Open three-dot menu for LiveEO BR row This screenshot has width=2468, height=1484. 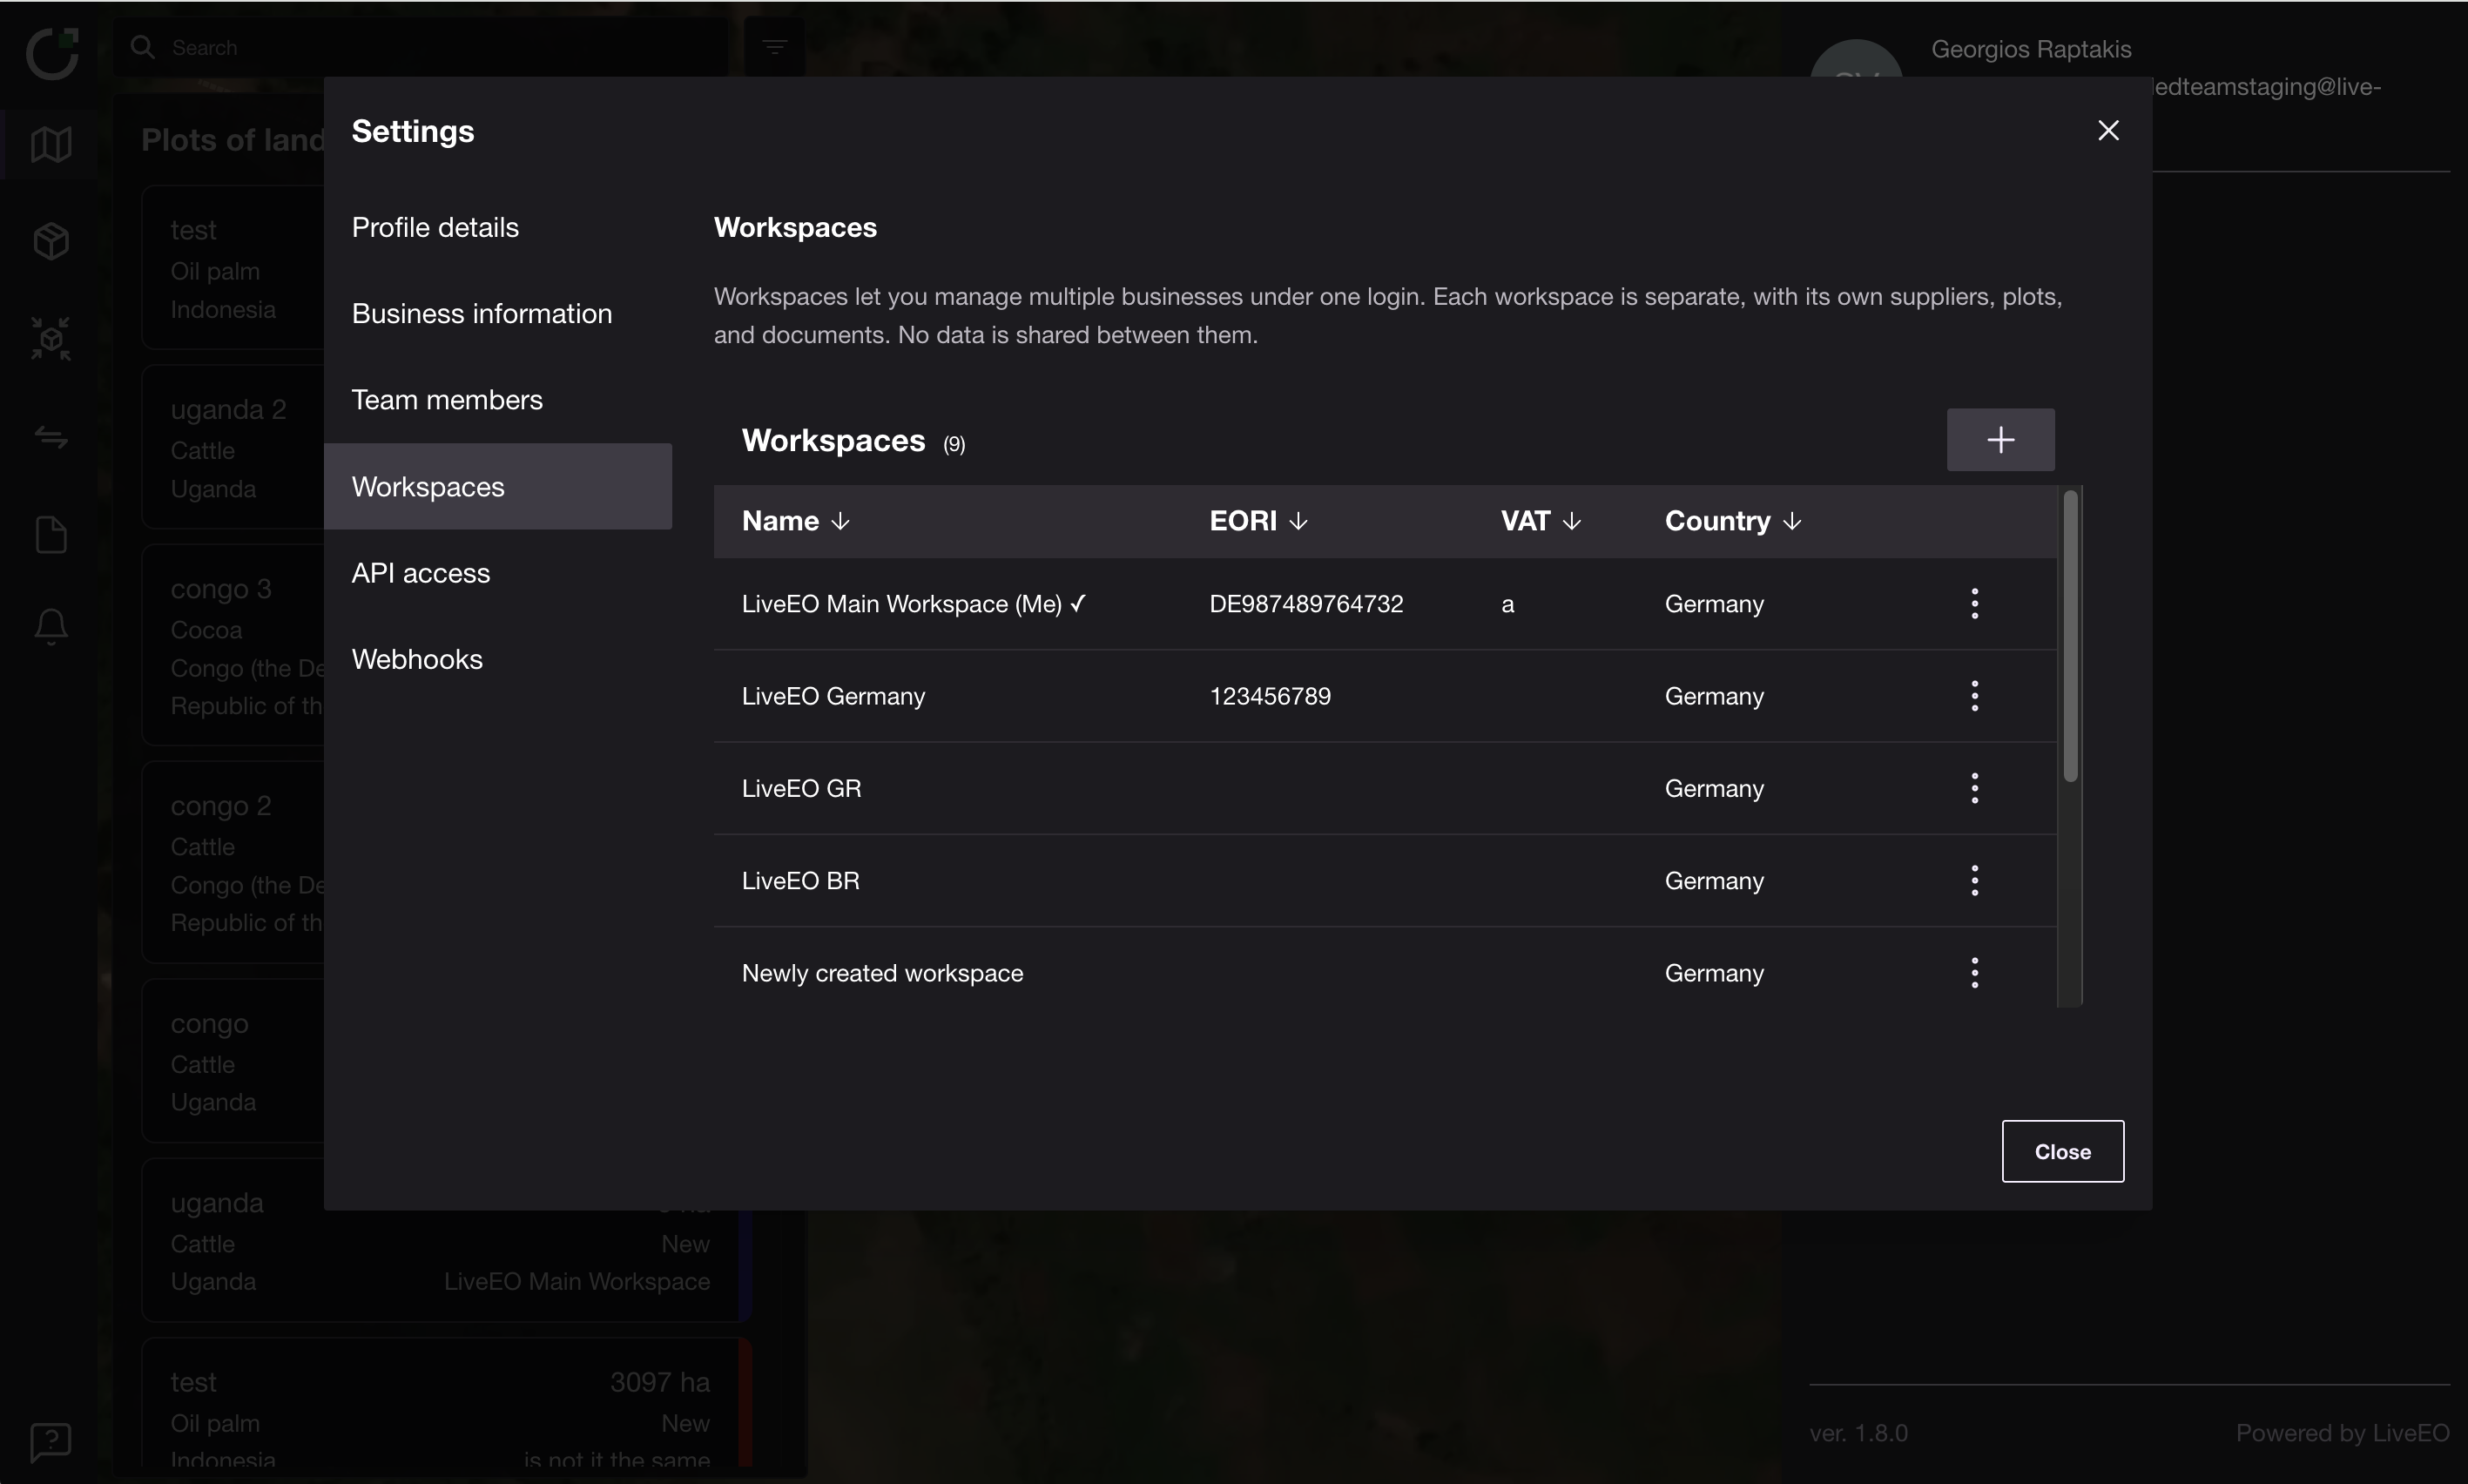1974,880
